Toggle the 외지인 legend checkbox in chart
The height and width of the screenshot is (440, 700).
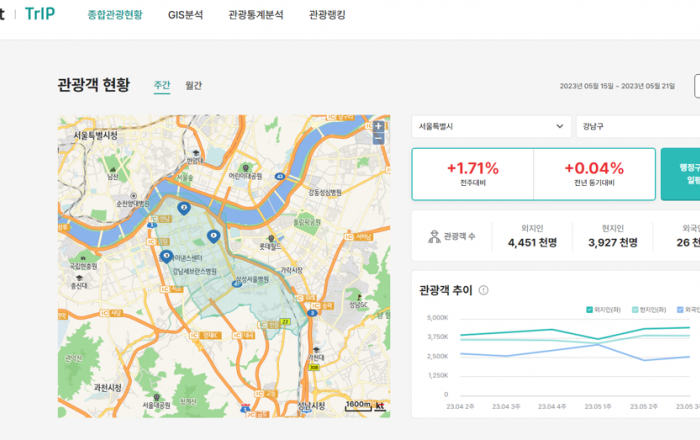(x=591, y=309)
